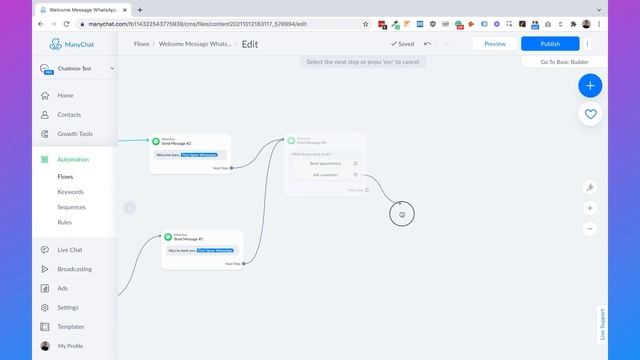
Task: Click the undo arrow icon
Action: tap(427, 44)
